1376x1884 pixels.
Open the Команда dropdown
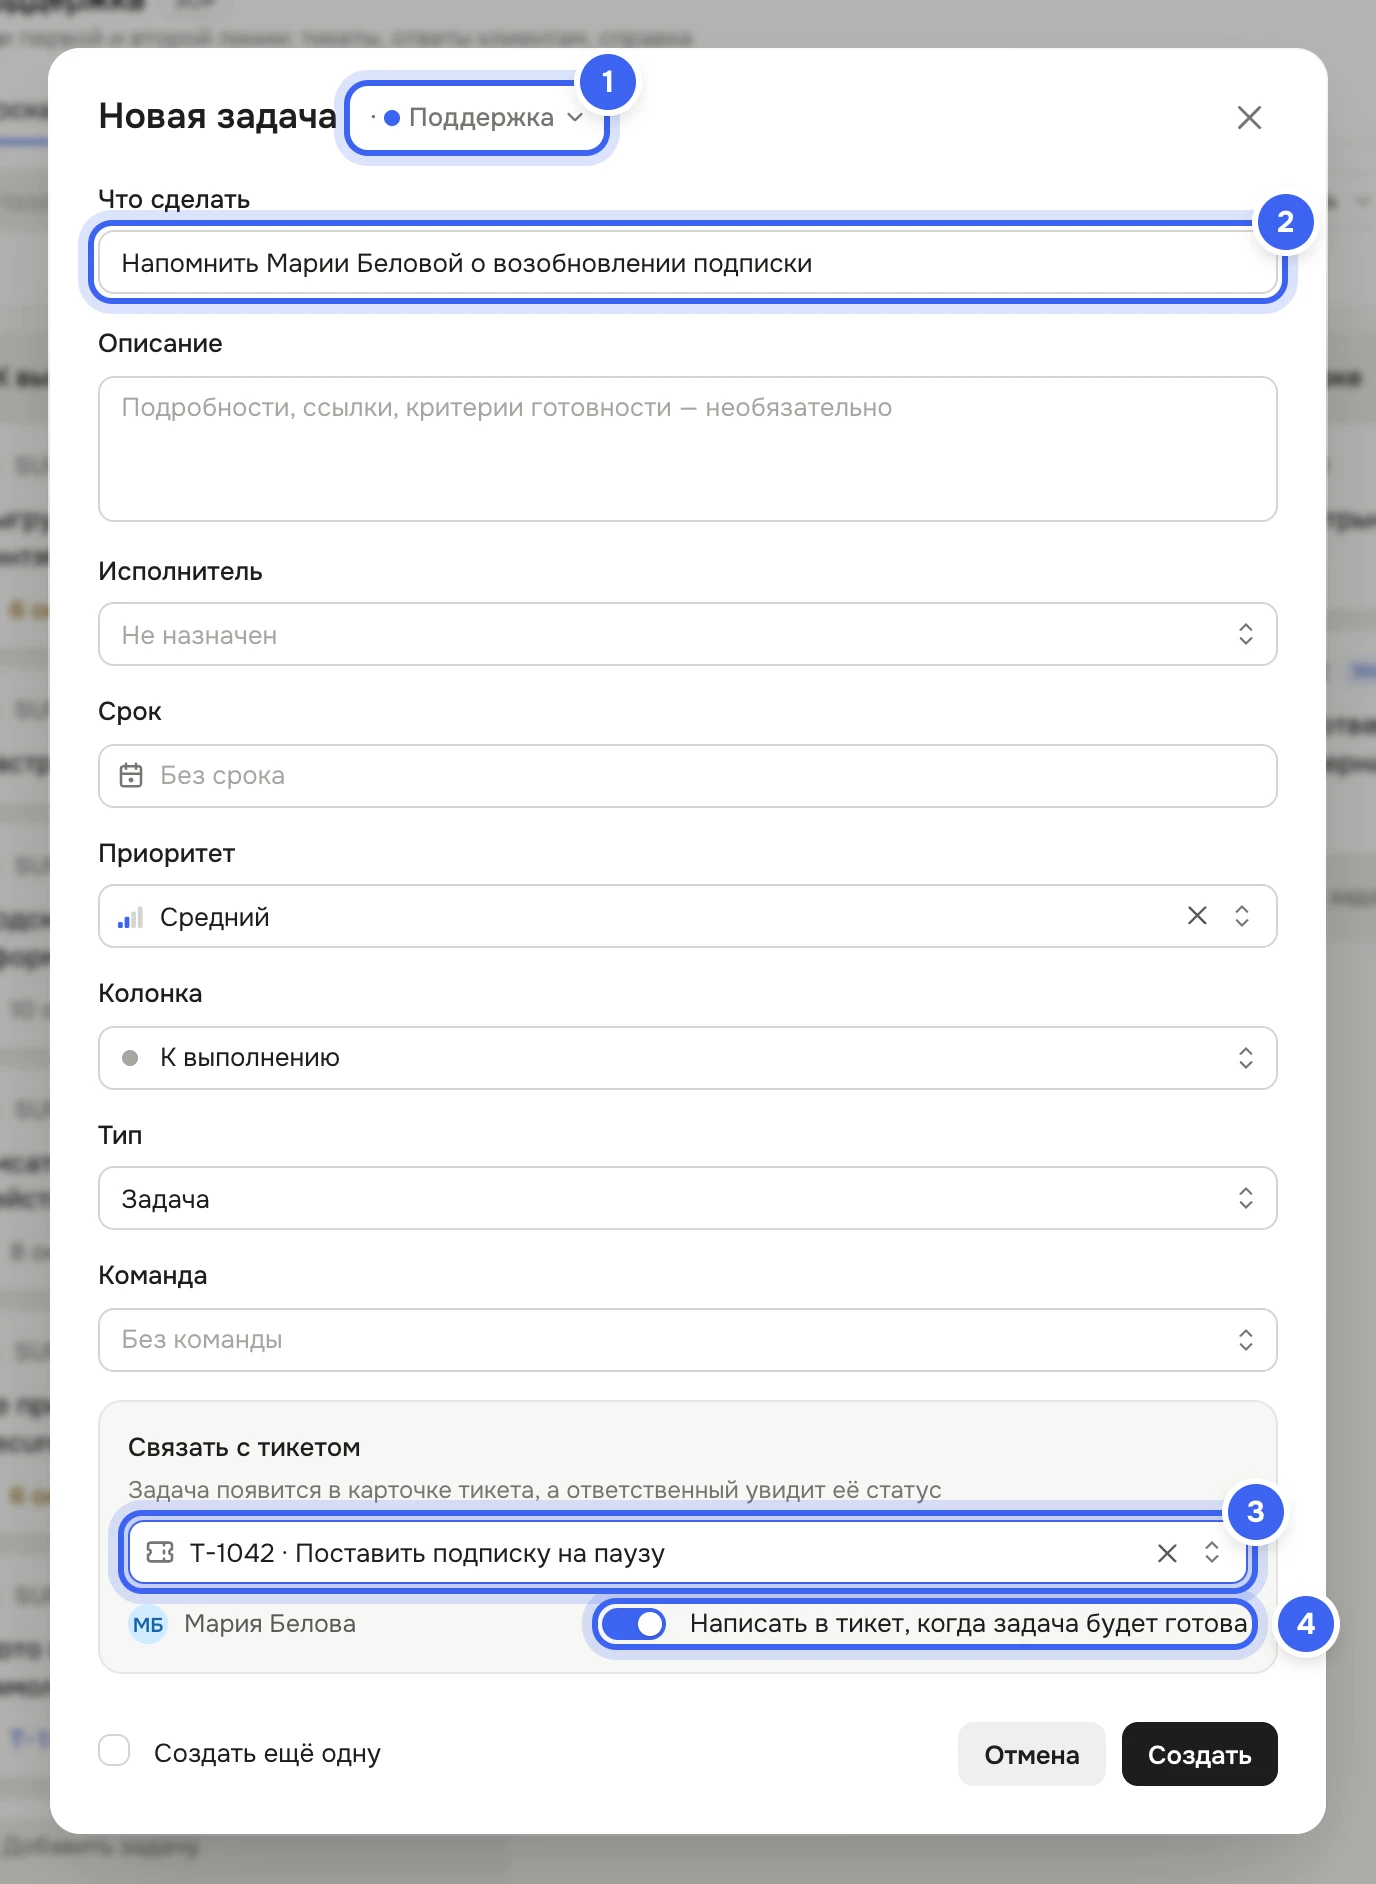(688, 1340)
